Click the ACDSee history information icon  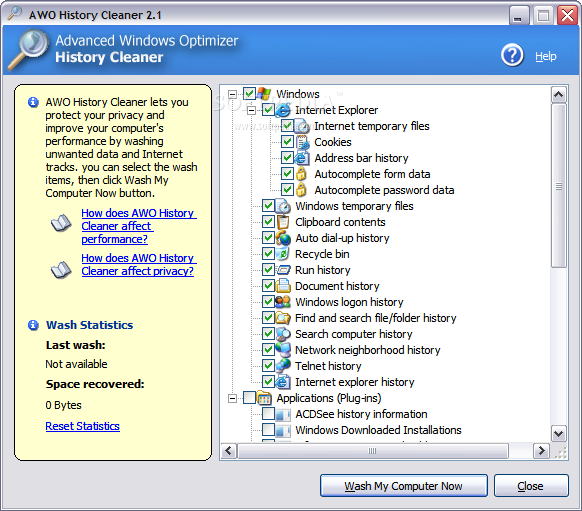click(283, 414)
